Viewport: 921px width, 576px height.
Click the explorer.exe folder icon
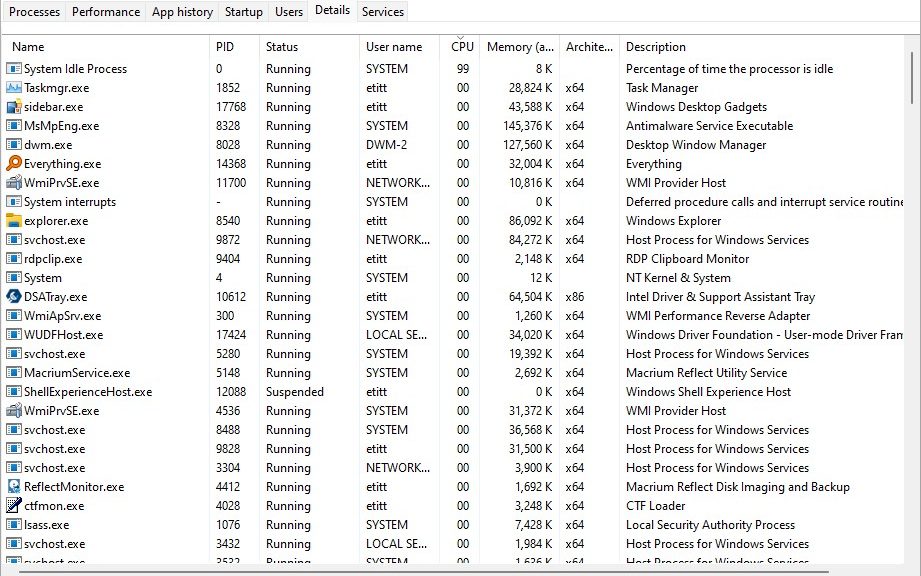pos(14,221)
